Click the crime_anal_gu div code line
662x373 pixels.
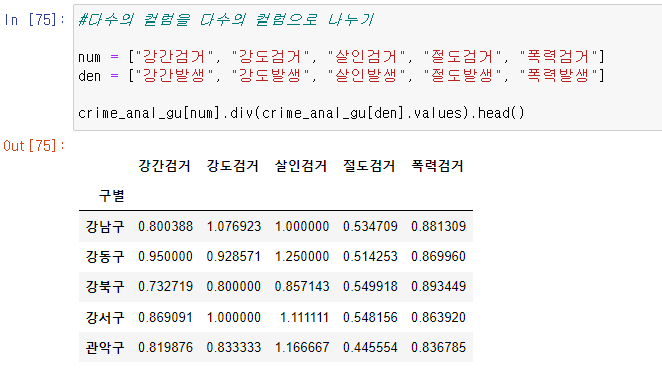[x=301, y=113]
